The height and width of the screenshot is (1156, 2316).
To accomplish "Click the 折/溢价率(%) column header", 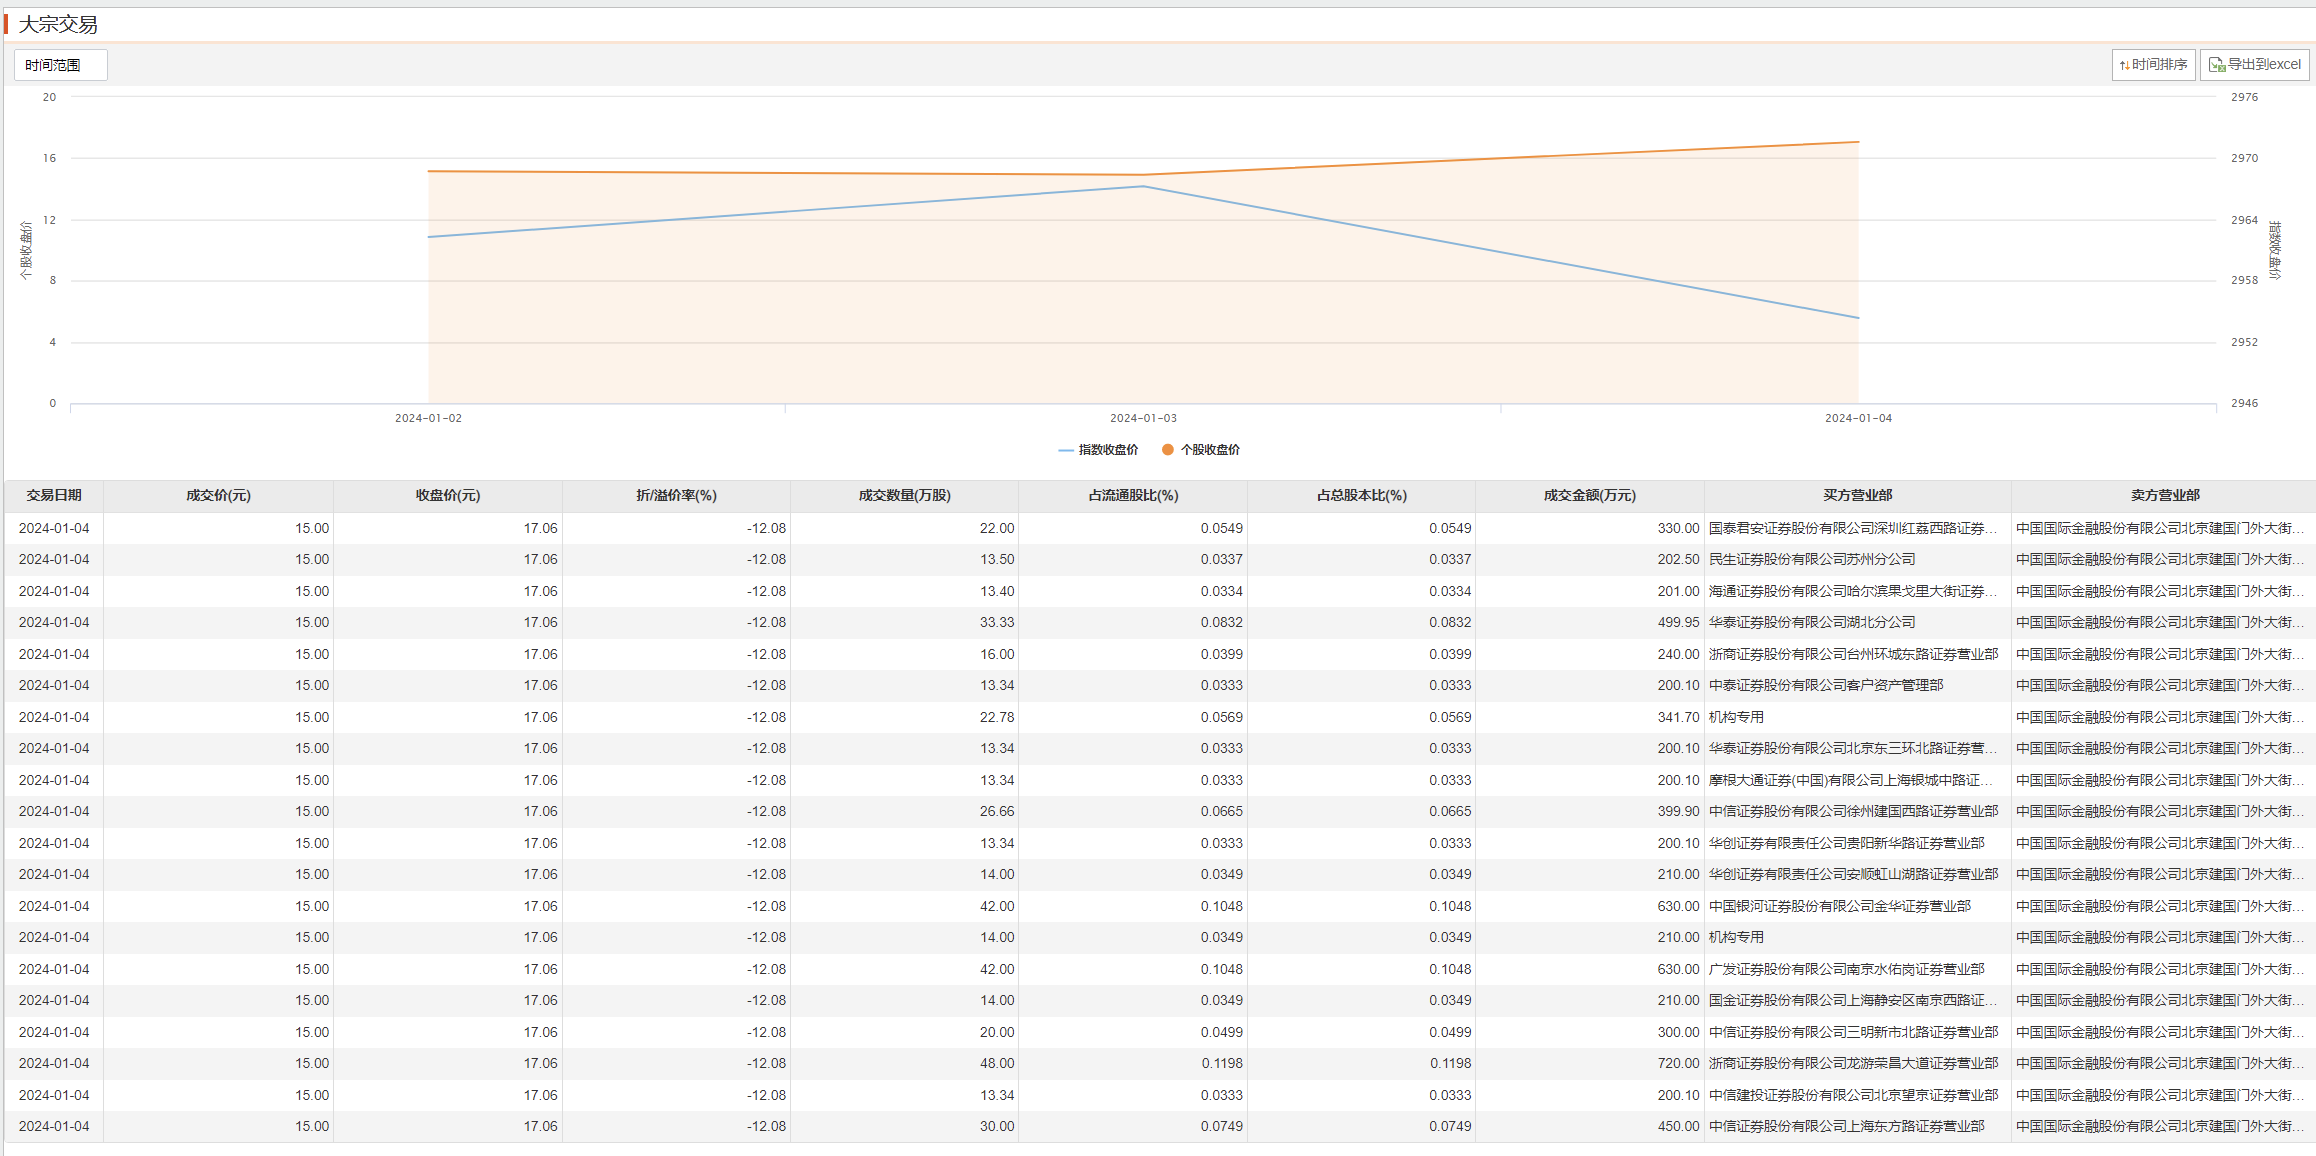I will click(676, 496).
